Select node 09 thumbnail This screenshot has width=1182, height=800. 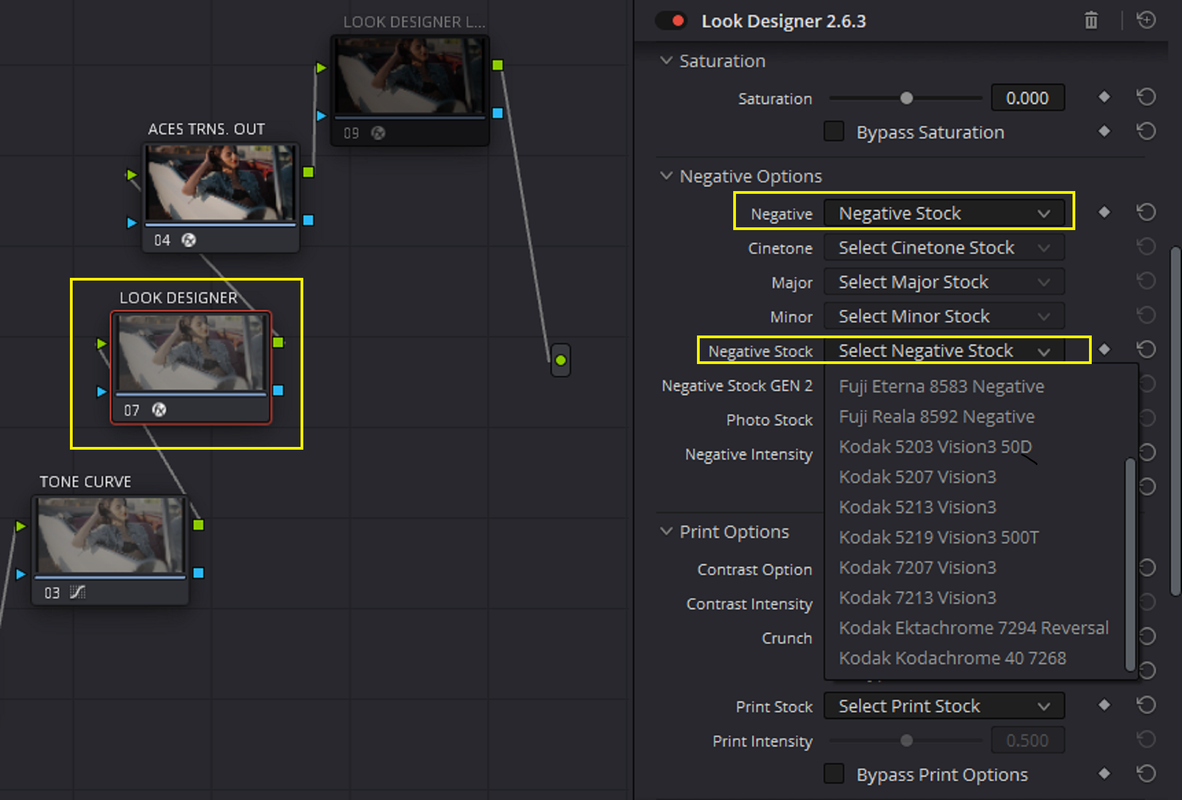pos(409,77)
